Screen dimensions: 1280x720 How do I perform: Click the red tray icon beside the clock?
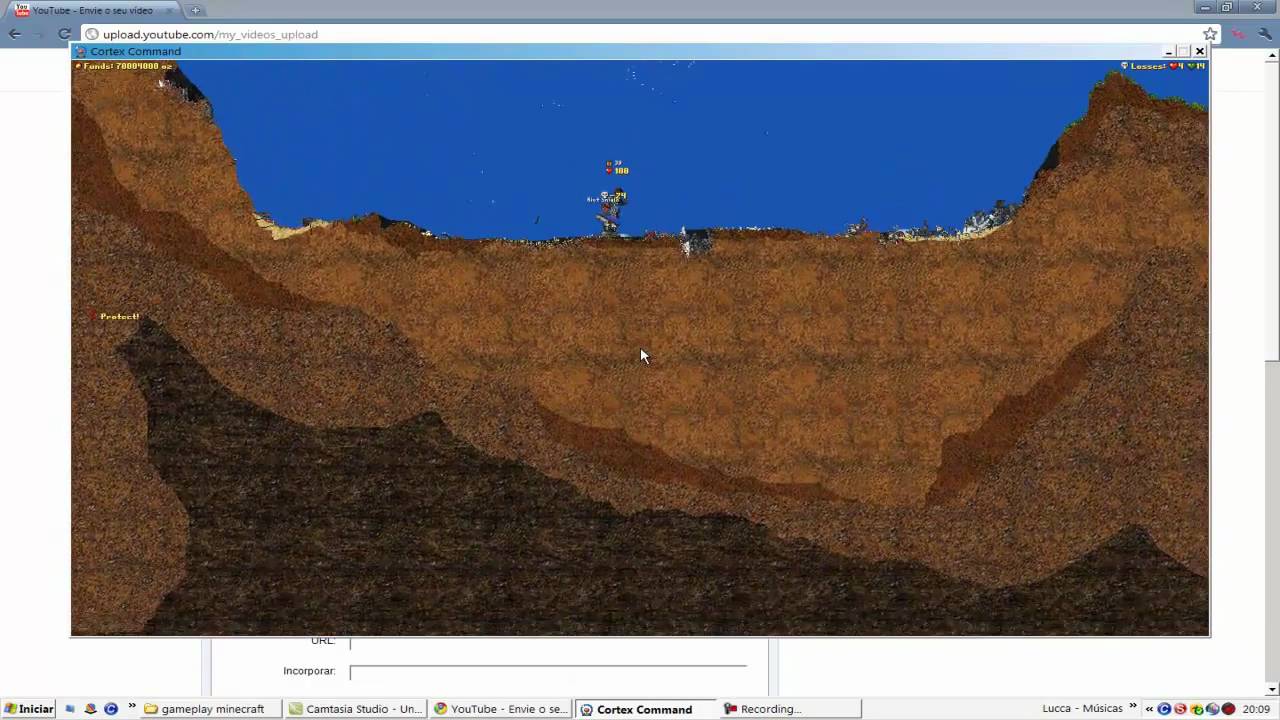pyautogui.click(x=1229, y=709)
